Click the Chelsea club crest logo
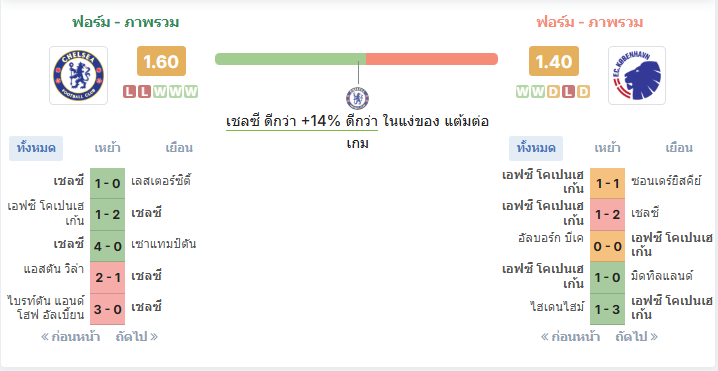 pos(78,76)
